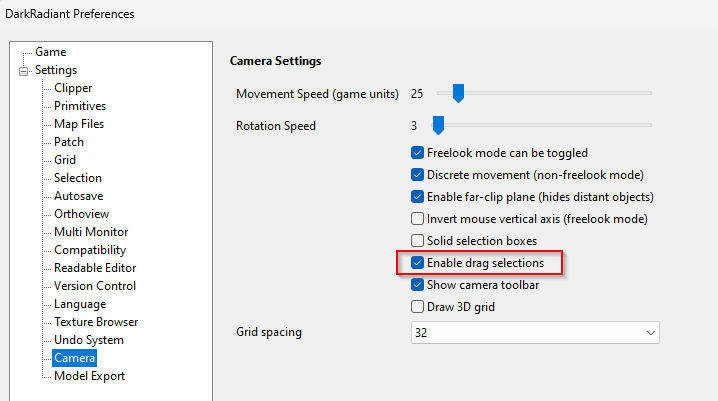Image resolution: width=718 pixels, height=401 pixels.
Task: Go to Autosave settings
Action: pyautogui.click(x=78, y=196)
